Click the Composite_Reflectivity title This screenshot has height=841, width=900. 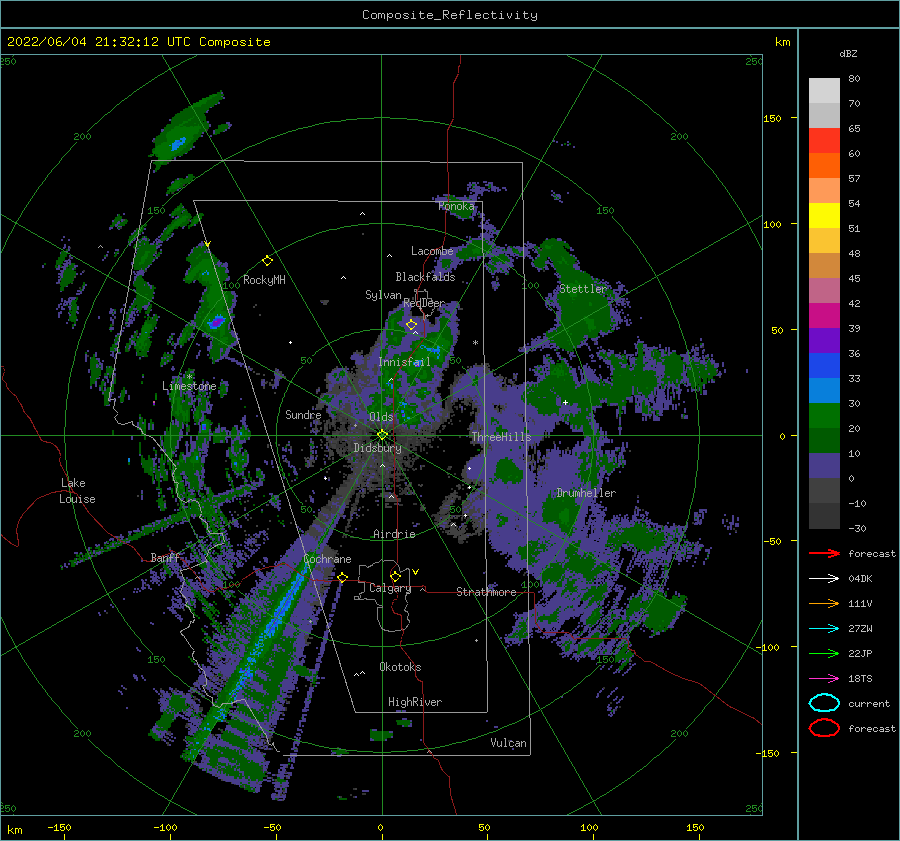tap(449, 15)
